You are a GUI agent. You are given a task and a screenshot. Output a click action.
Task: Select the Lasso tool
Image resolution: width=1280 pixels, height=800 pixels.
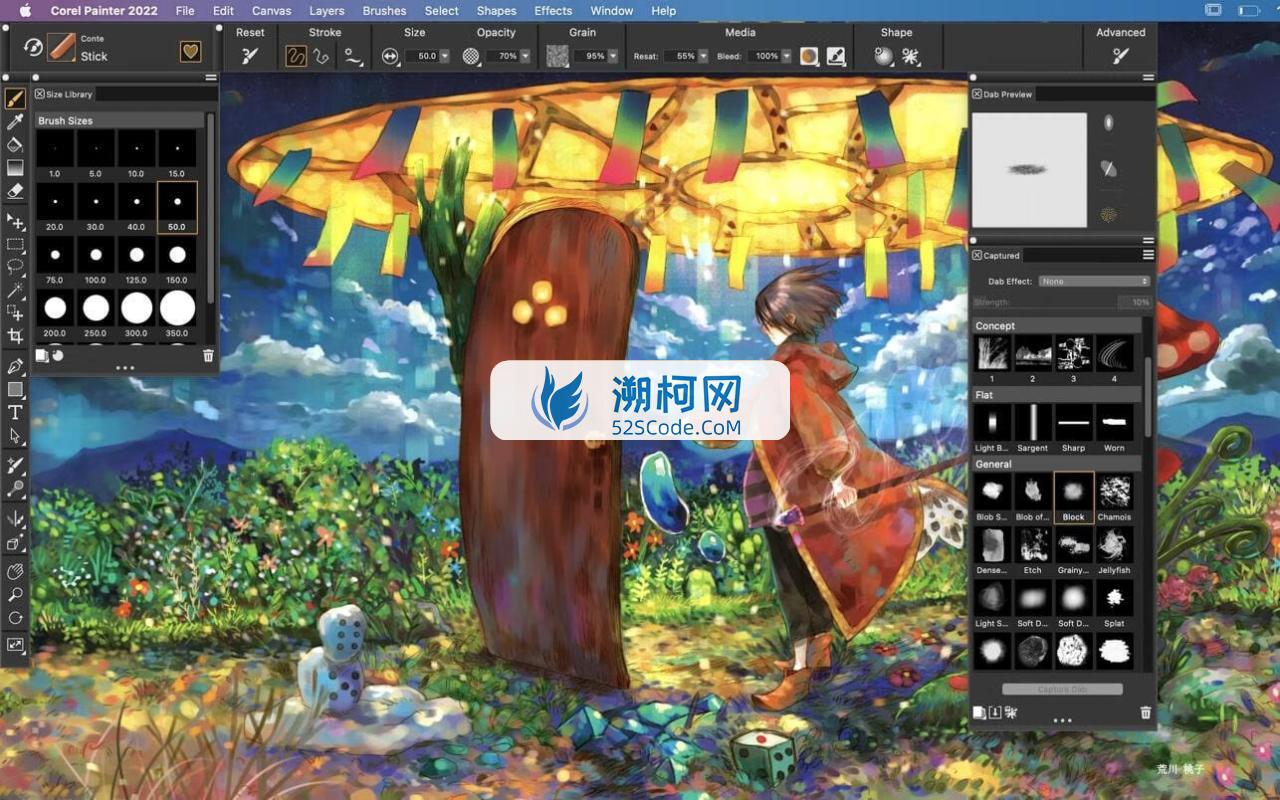tap(15, 267)
